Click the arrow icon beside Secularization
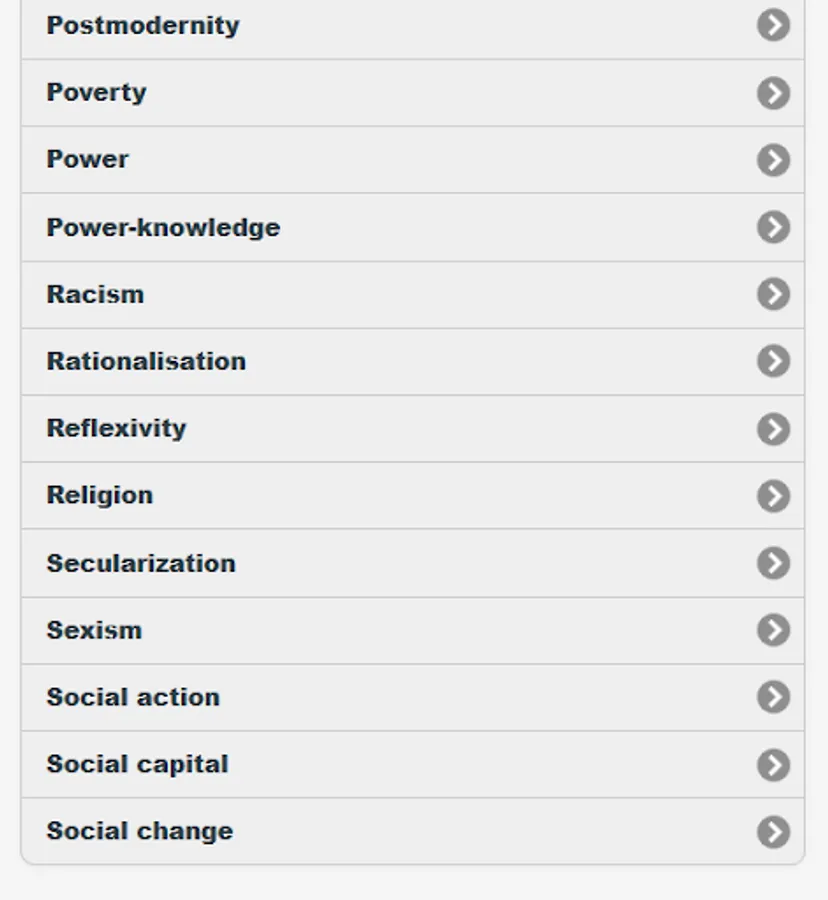This screenshot has width=828, height=900. point(773,563)
